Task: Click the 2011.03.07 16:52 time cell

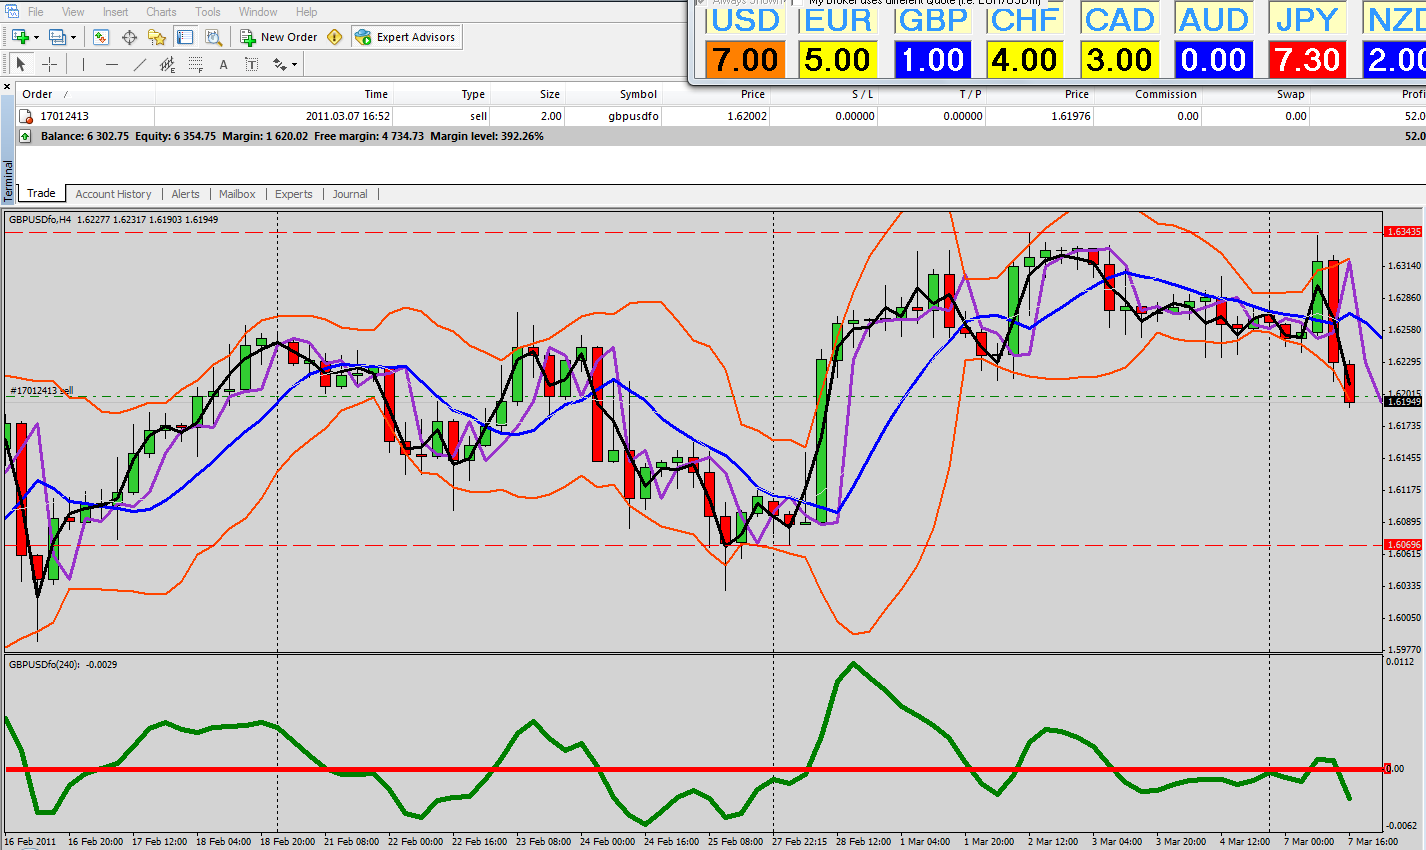Action: coord(348,116)
